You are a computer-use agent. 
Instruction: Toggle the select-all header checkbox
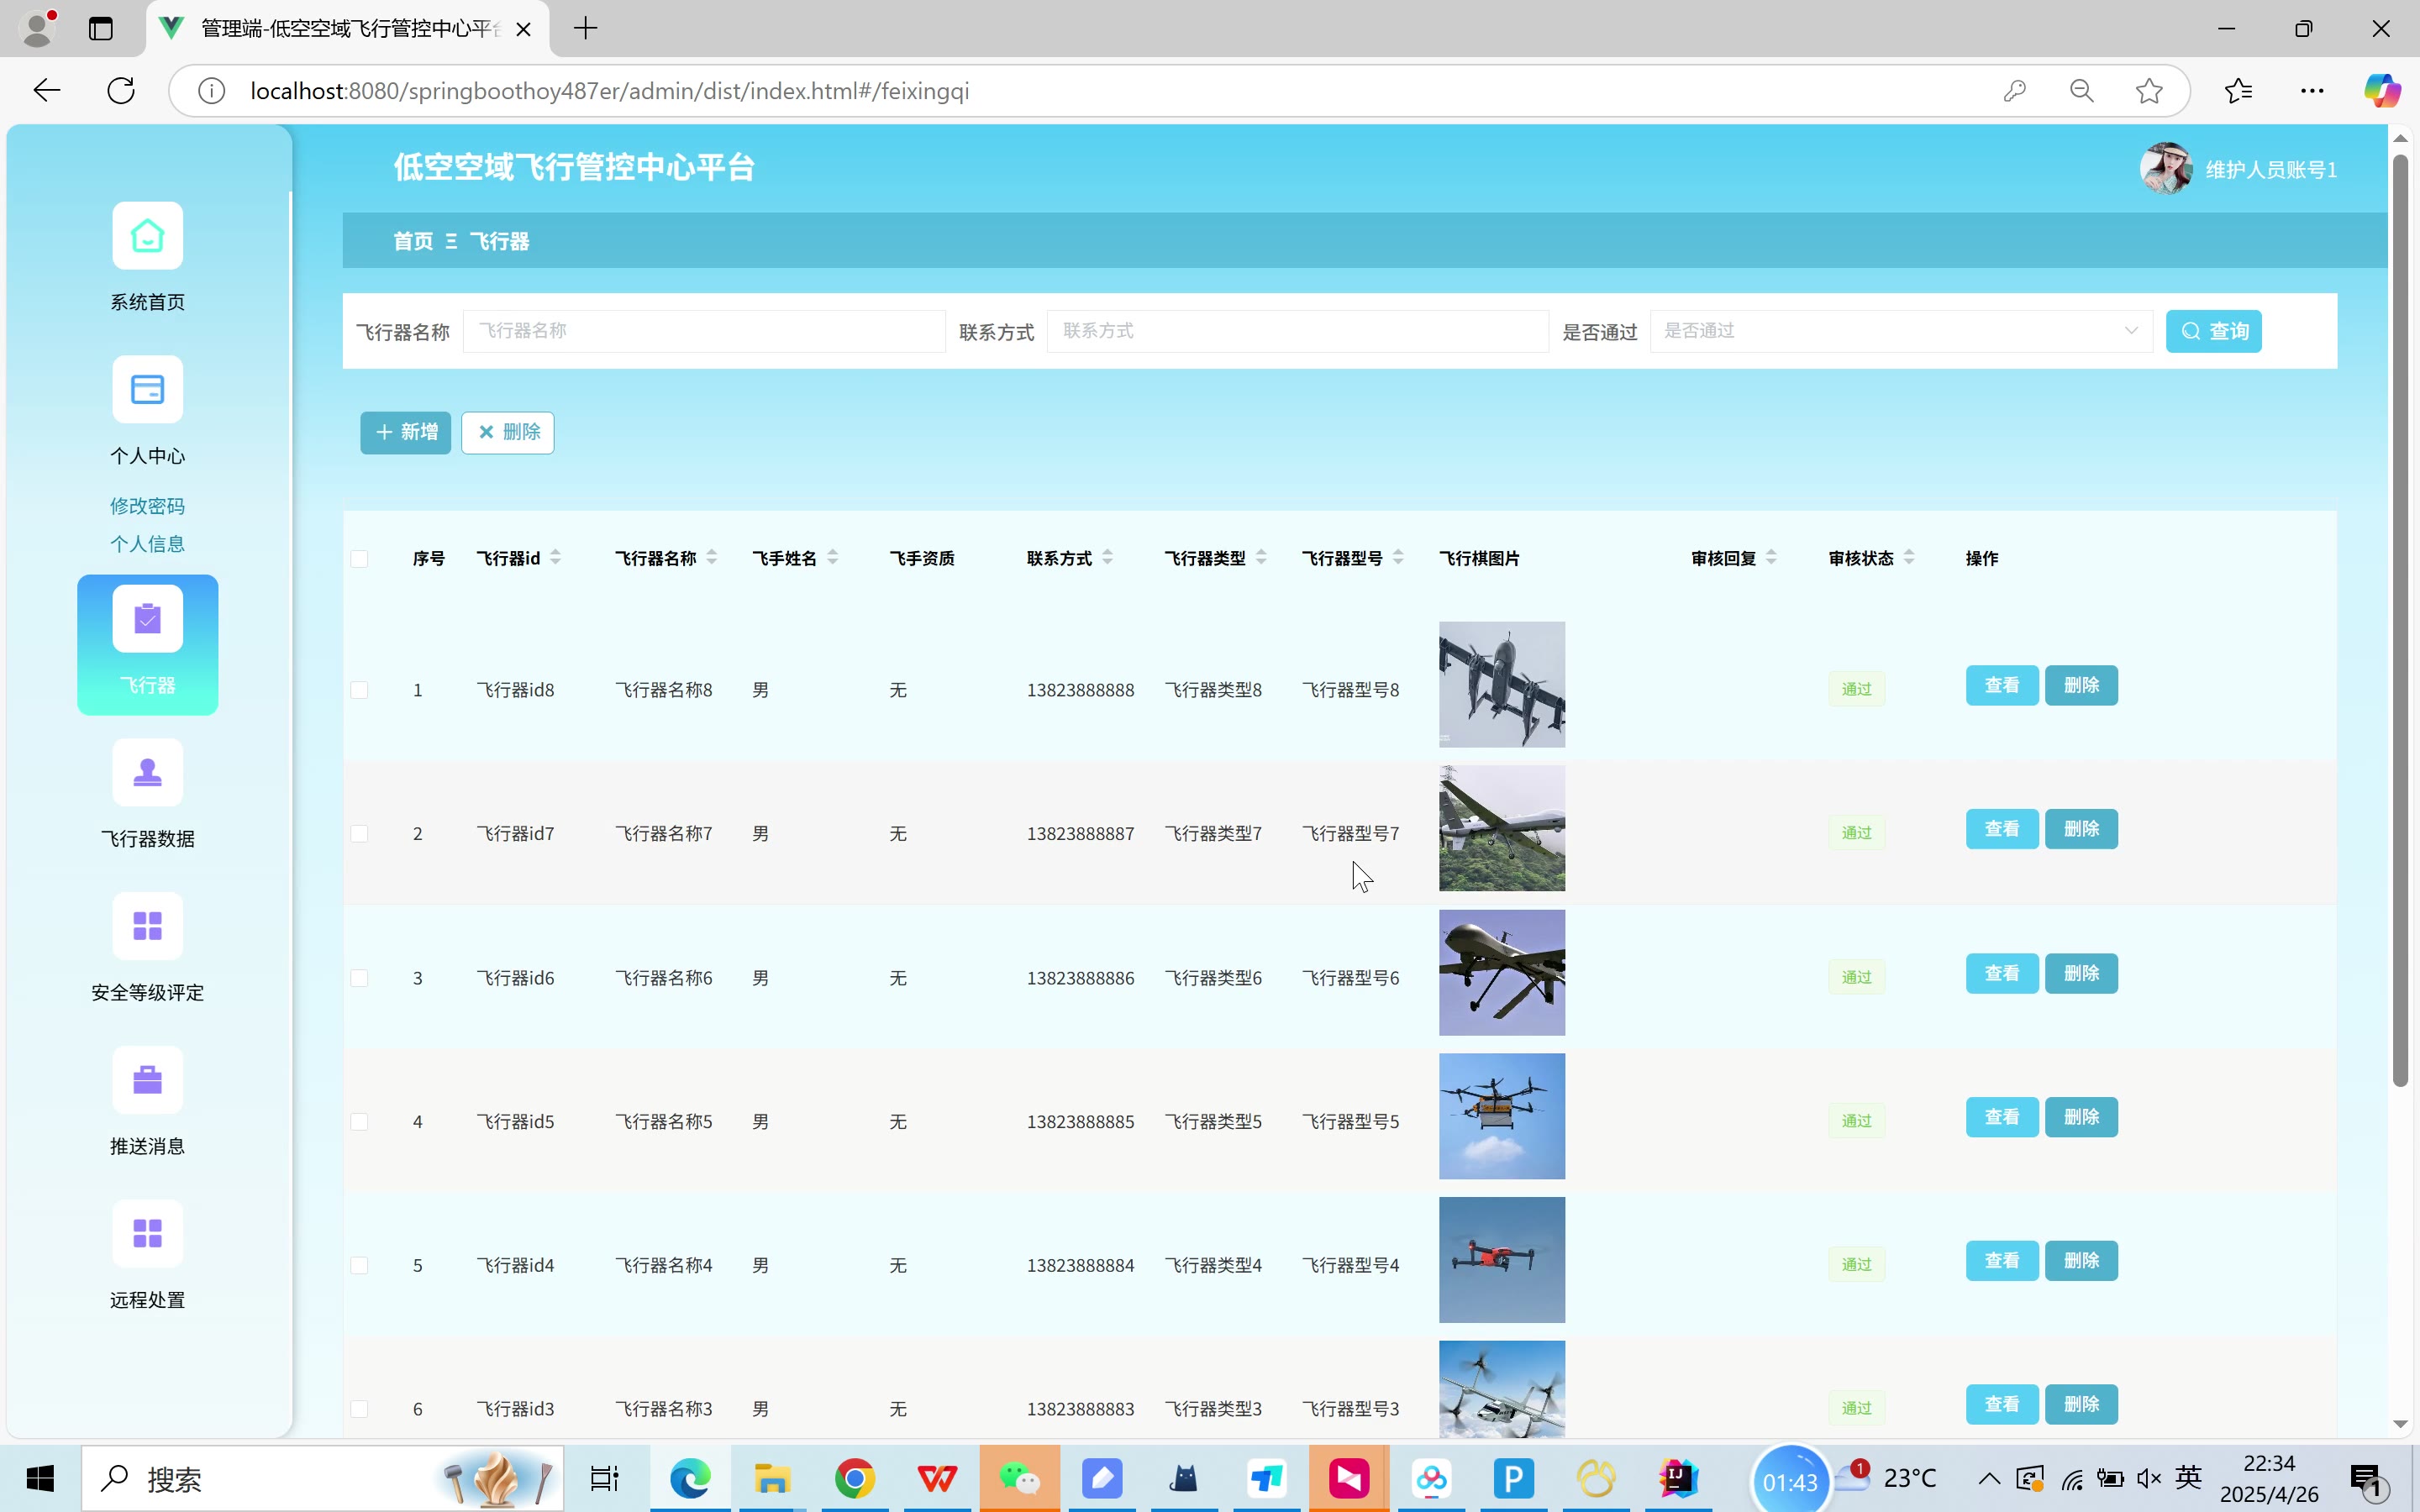click(359, 559)
